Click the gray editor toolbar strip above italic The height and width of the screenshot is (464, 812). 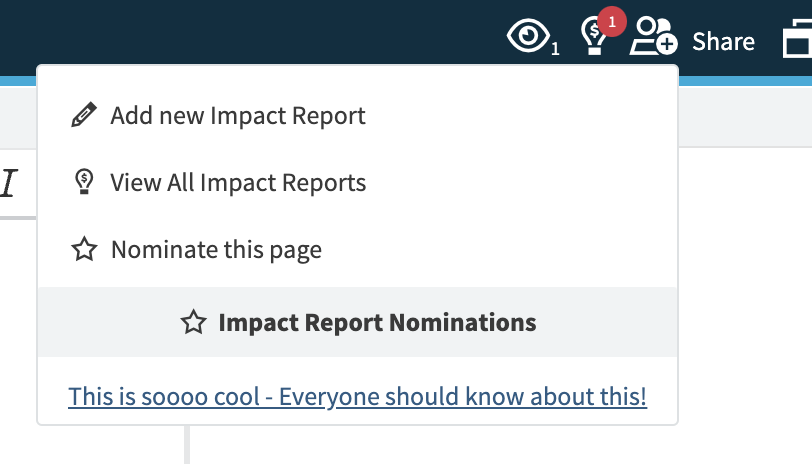17,120
